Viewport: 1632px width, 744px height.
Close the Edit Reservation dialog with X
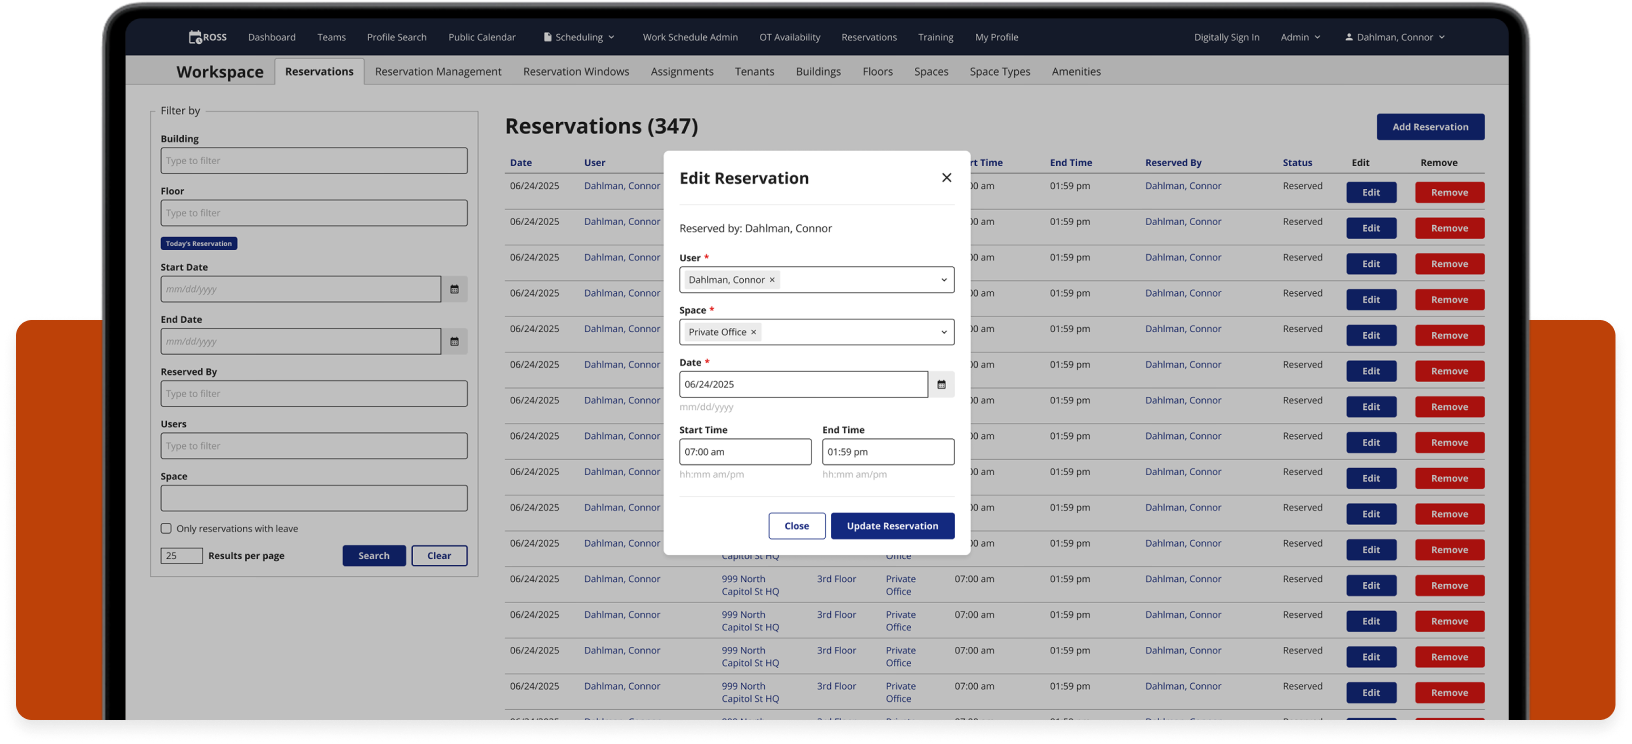[x=946, y=178]
